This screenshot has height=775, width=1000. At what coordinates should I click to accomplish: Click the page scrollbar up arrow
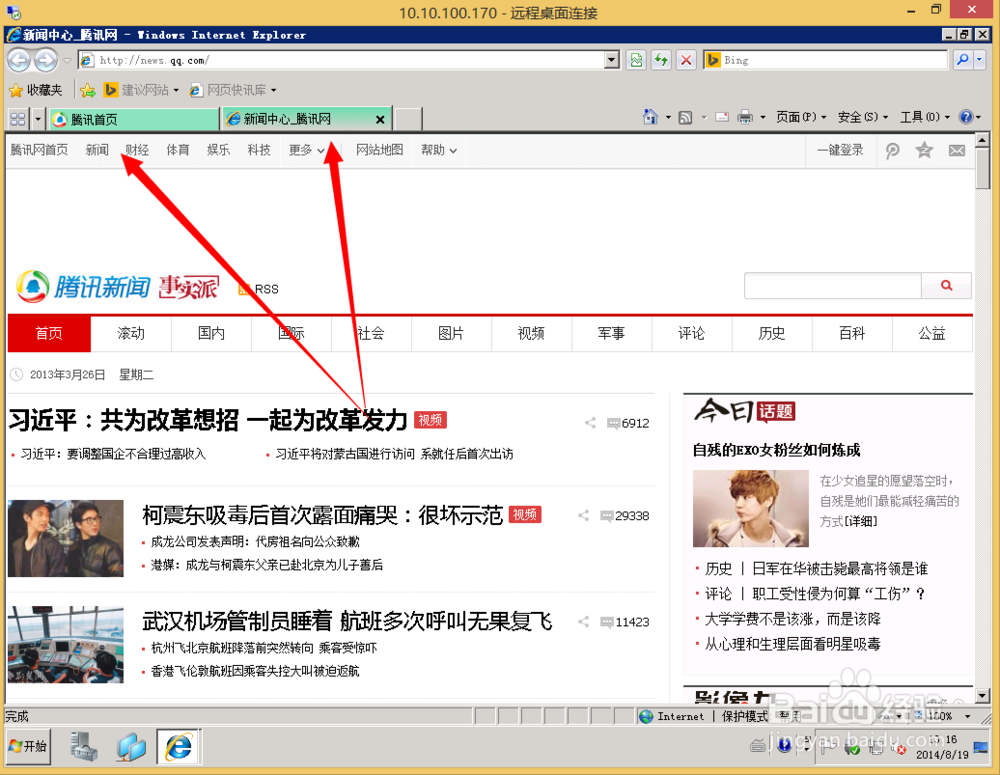tap(982, 140)
